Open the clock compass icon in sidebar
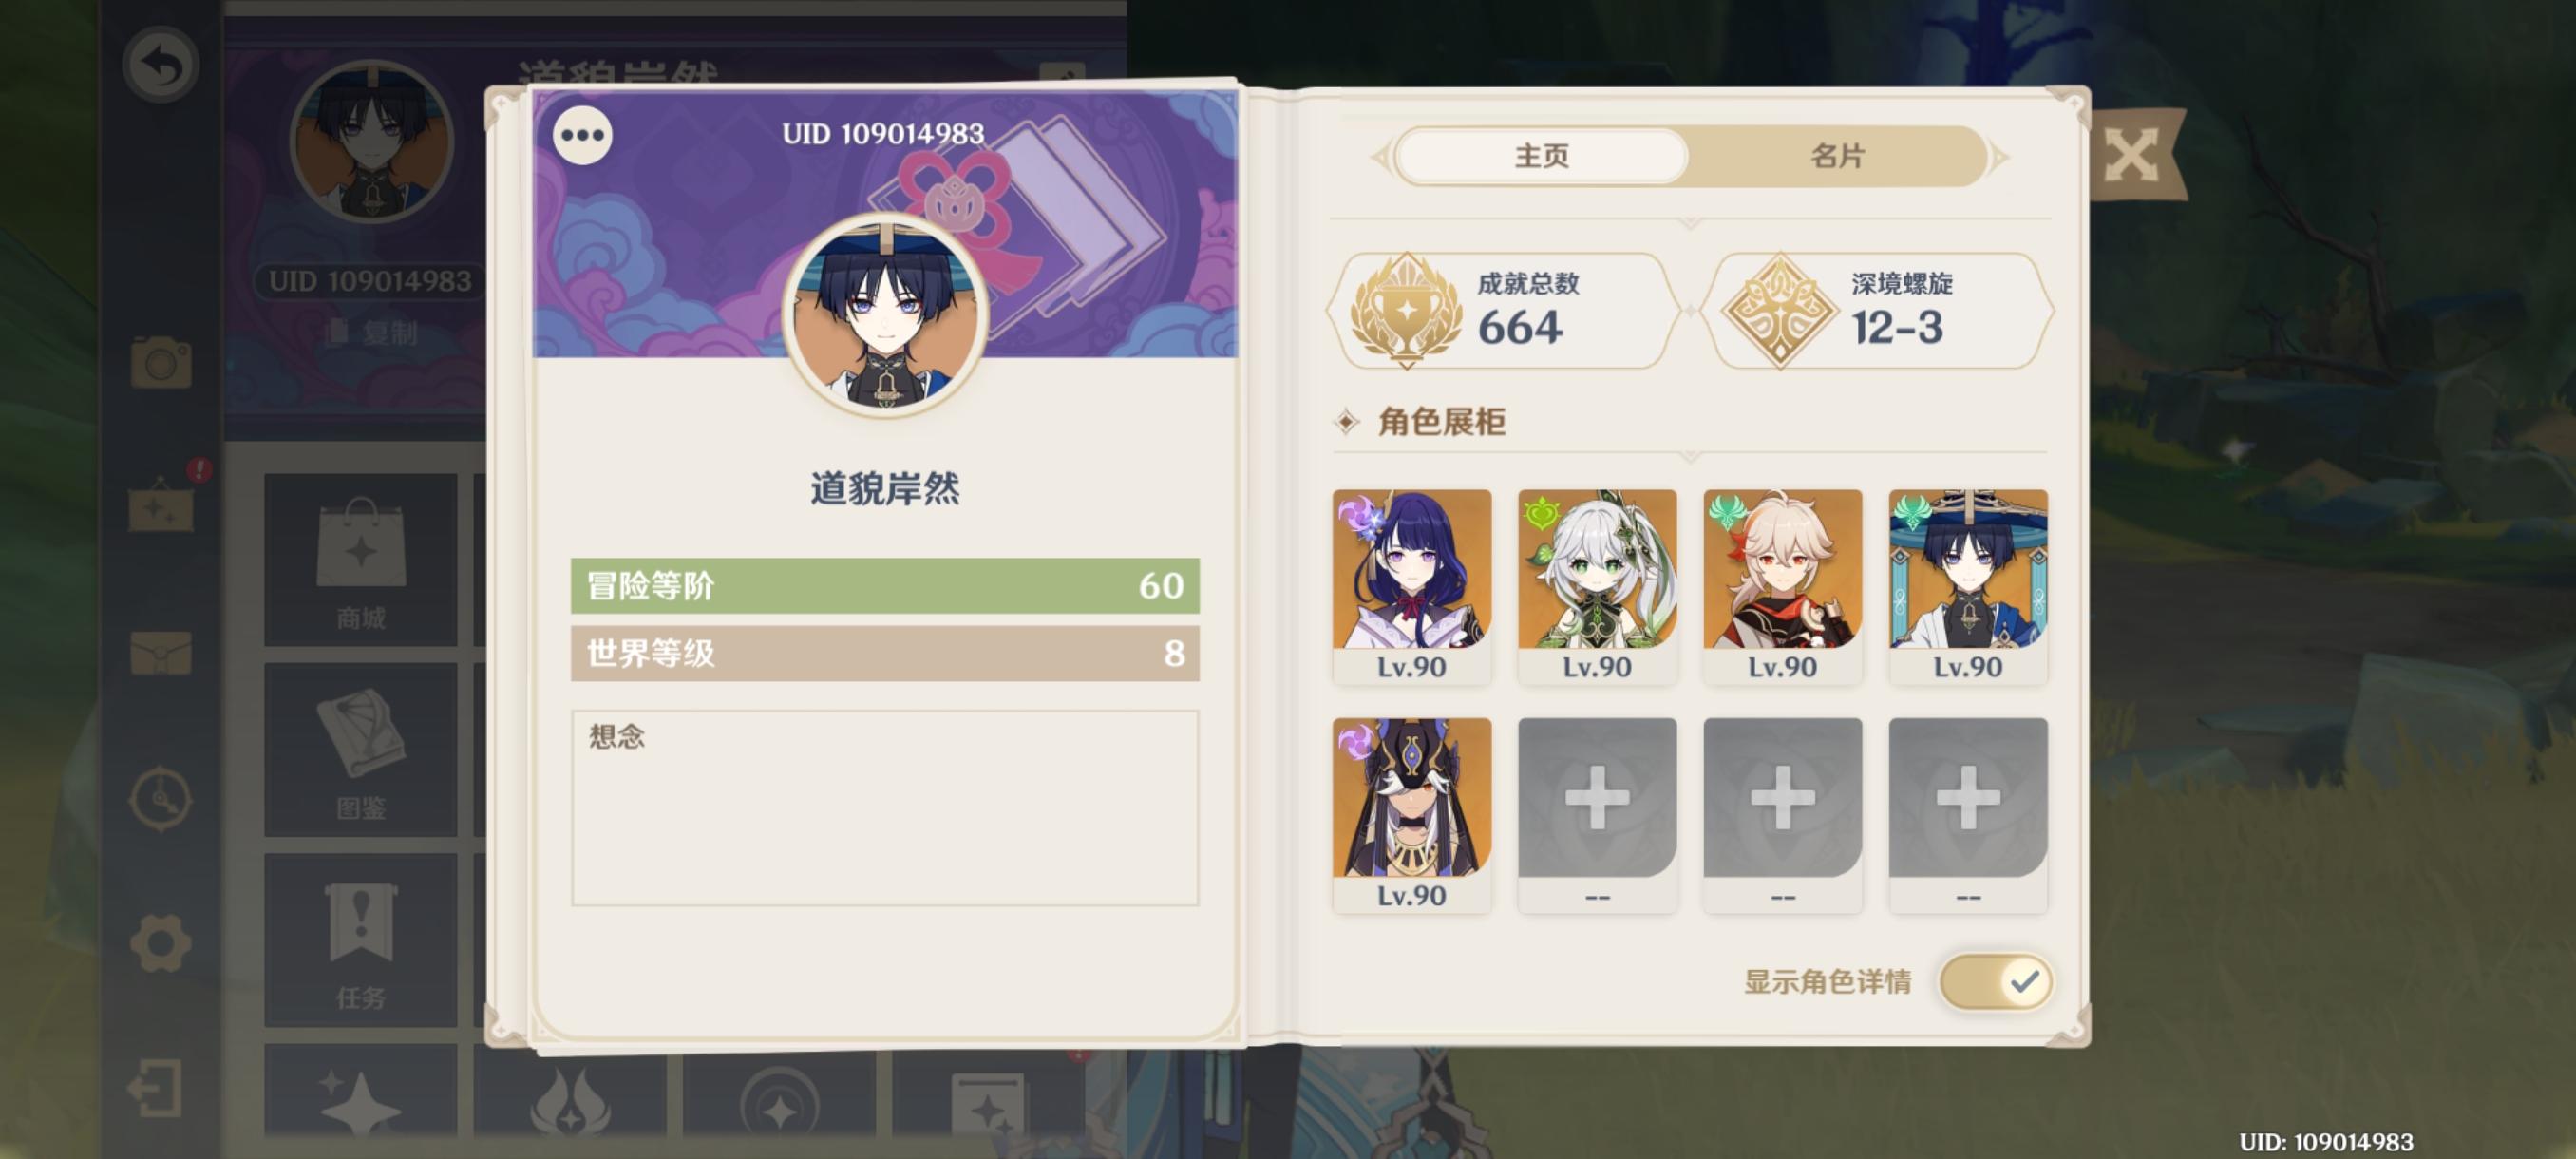 161,798
